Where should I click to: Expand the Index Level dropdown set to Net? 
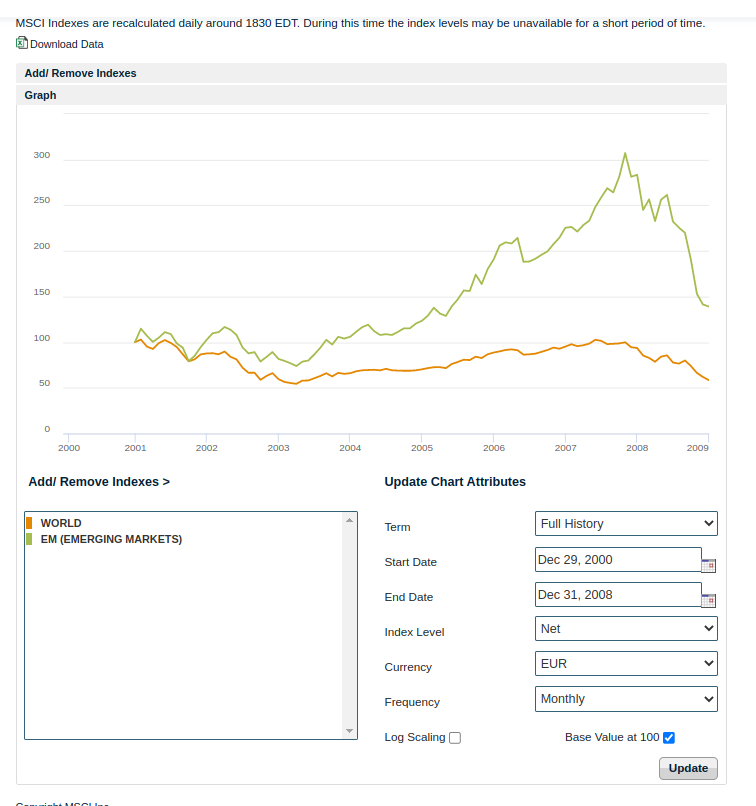tap(626, 628)
